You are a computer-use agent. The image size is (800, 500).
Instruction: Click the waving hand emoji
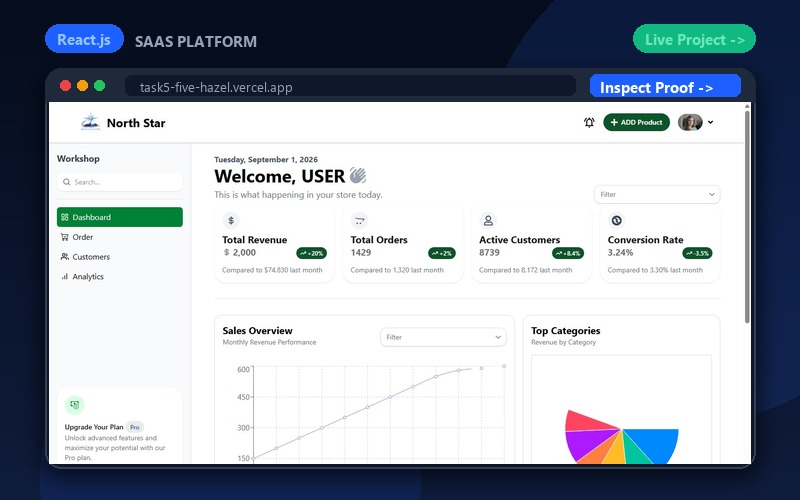point(358,176)
